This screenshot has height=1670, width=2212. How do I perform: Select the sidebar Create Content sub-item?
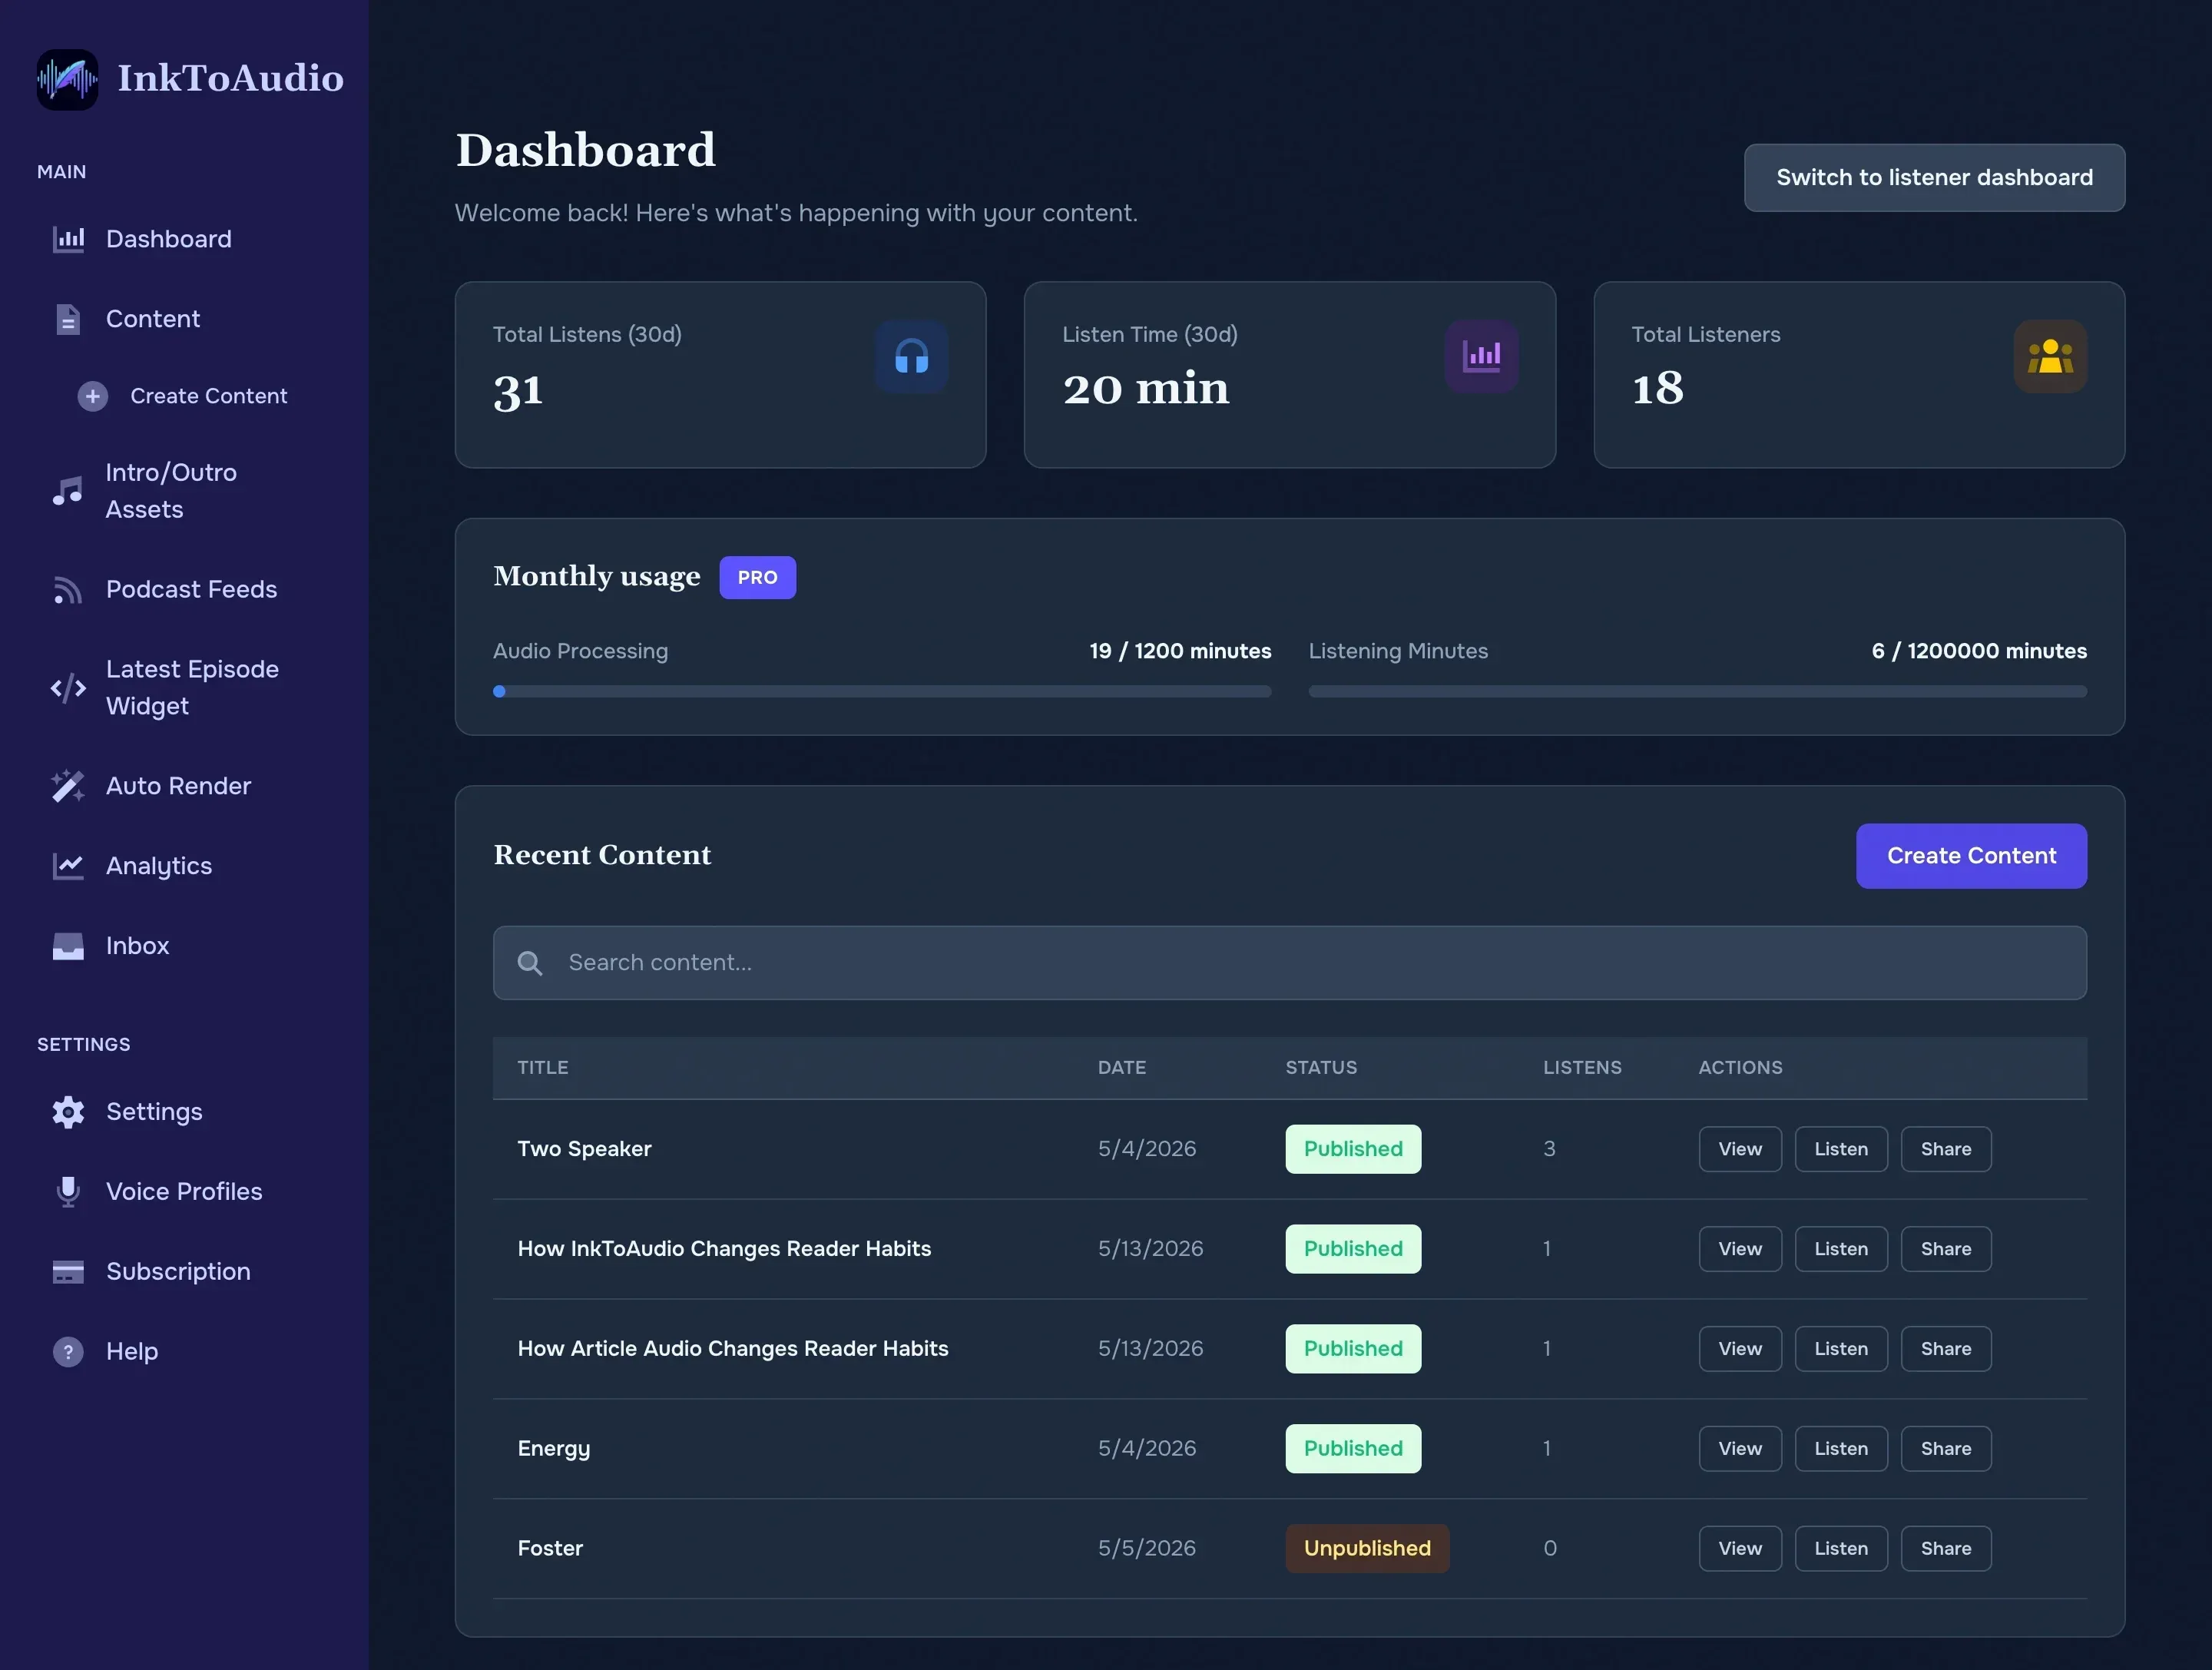(209, 396)
